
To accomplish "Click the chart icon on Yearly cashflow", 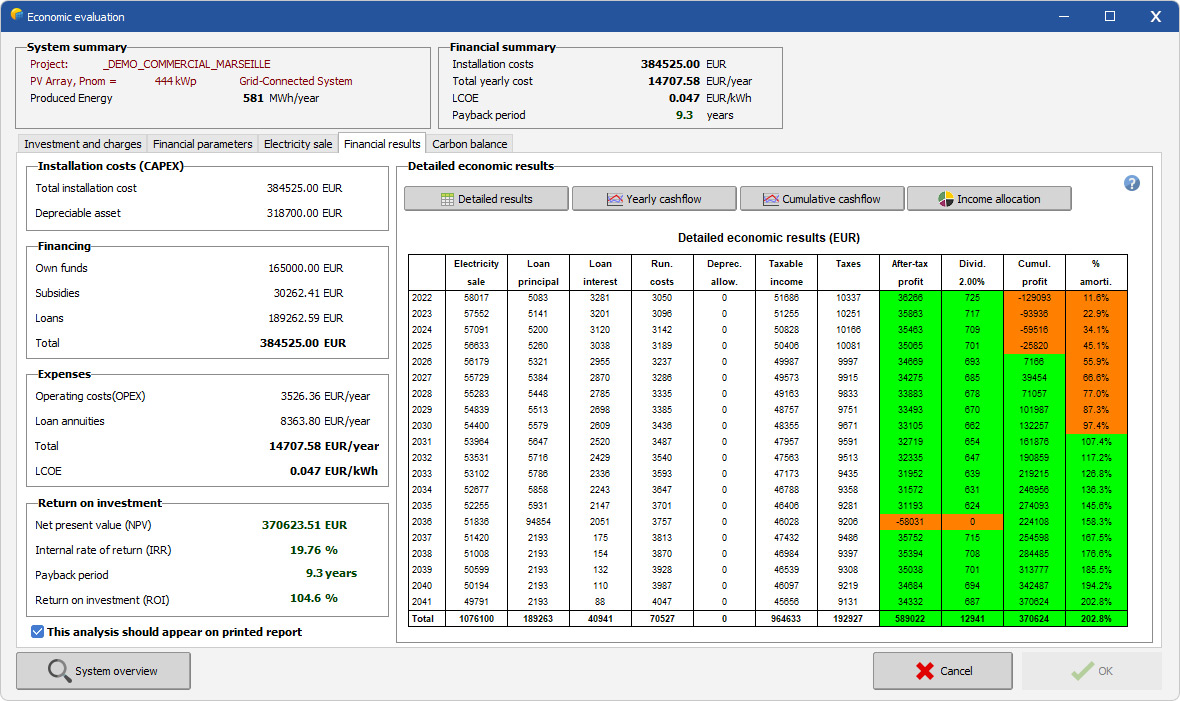I will coord(615,200).
